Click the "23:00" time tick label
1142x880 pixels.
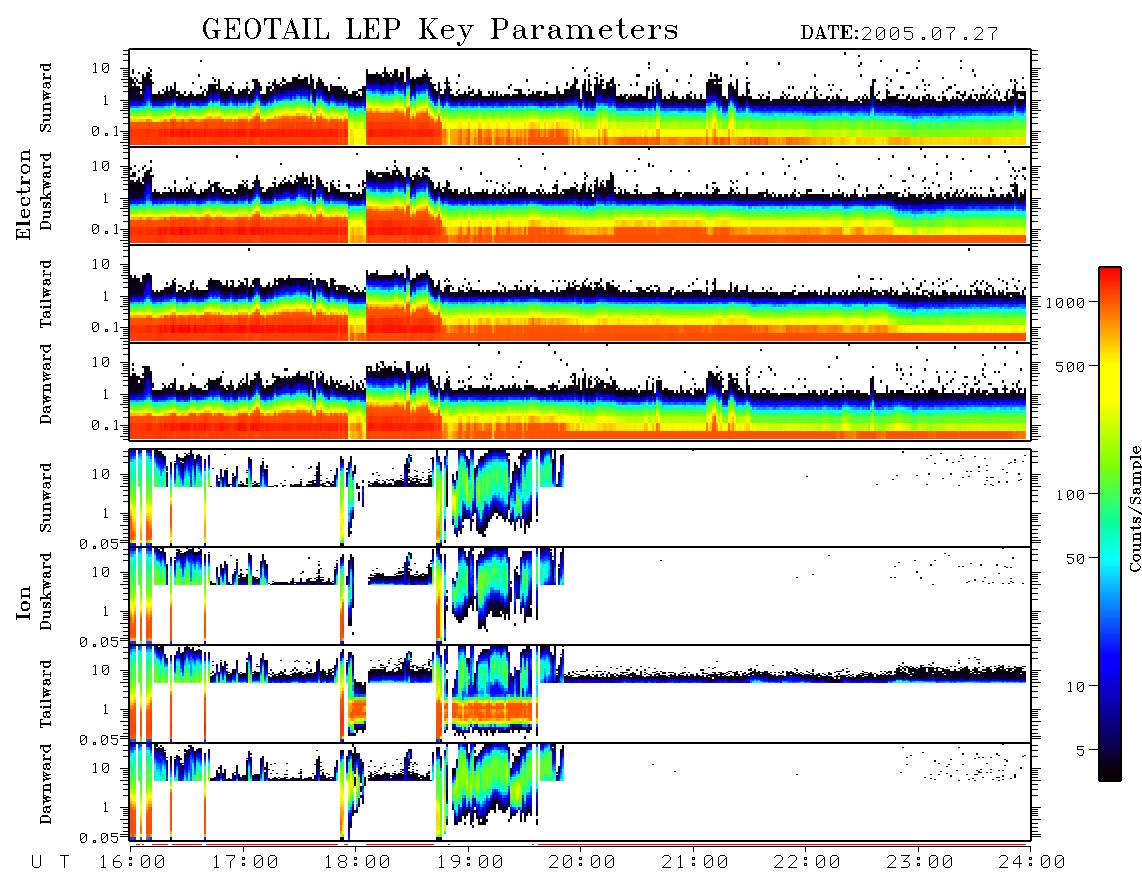(x=921, y=862)
